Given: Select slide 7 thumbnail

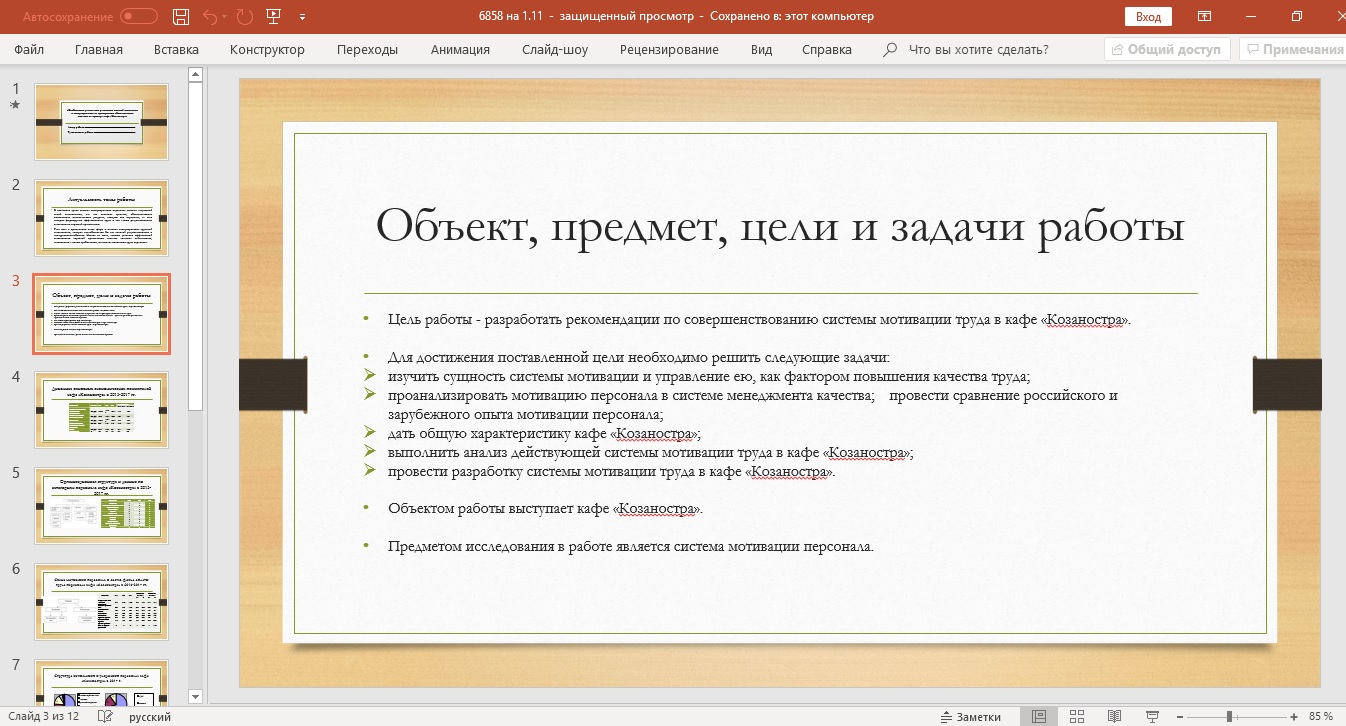Looking at the screenshot, I should [102, 682].
